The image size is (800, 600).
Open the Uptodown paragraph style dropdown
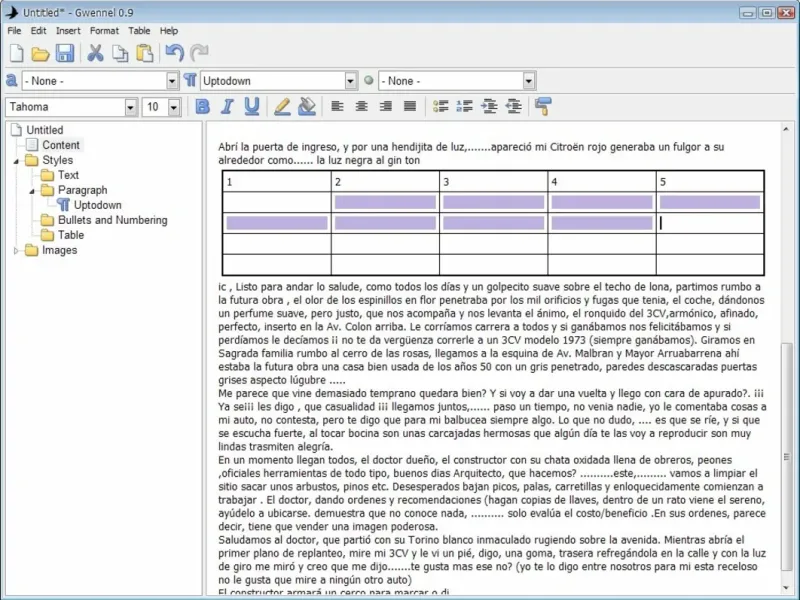350,81
